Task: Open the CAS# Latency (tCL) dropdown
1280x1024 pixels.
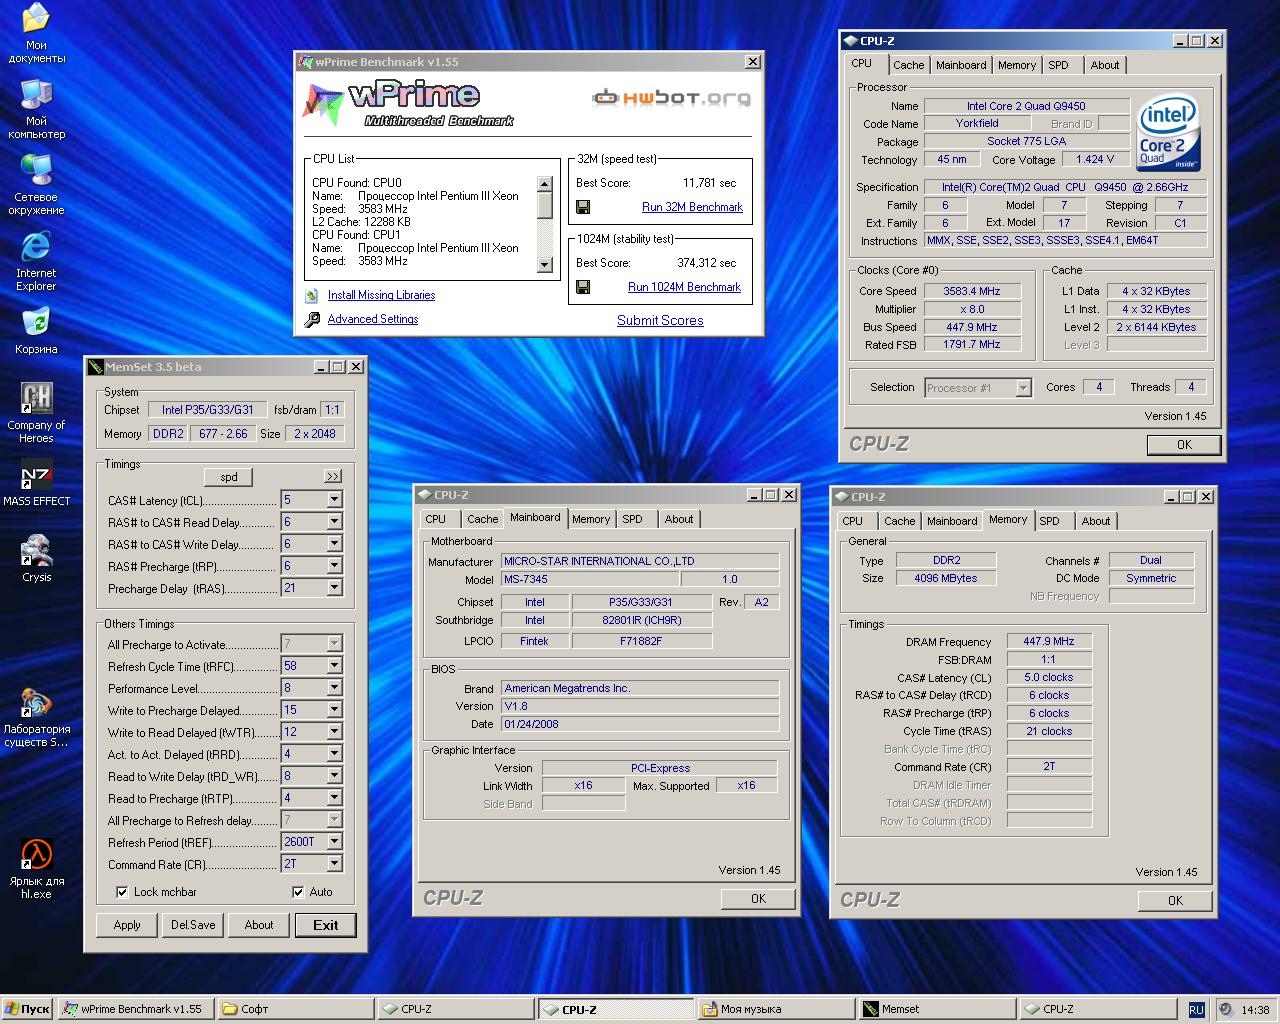Action: [334, 500]
